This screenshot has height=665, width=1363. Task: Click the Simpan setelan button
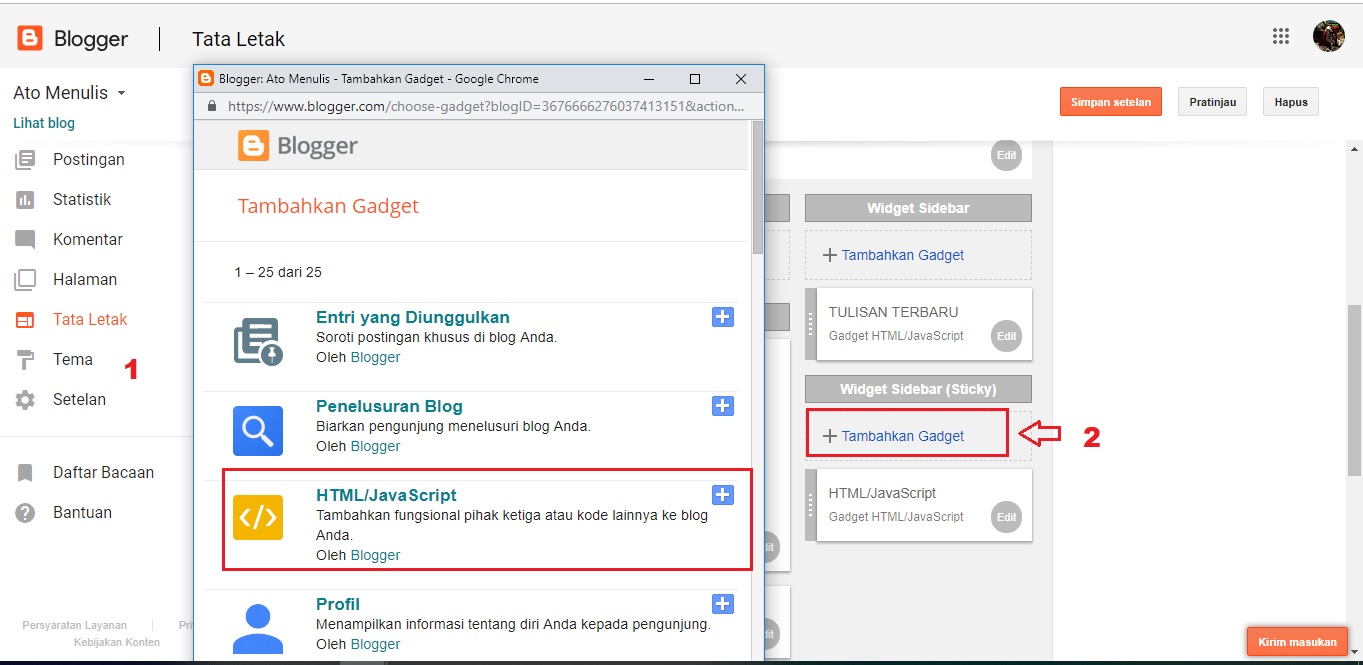click(x=1110, y=101)
